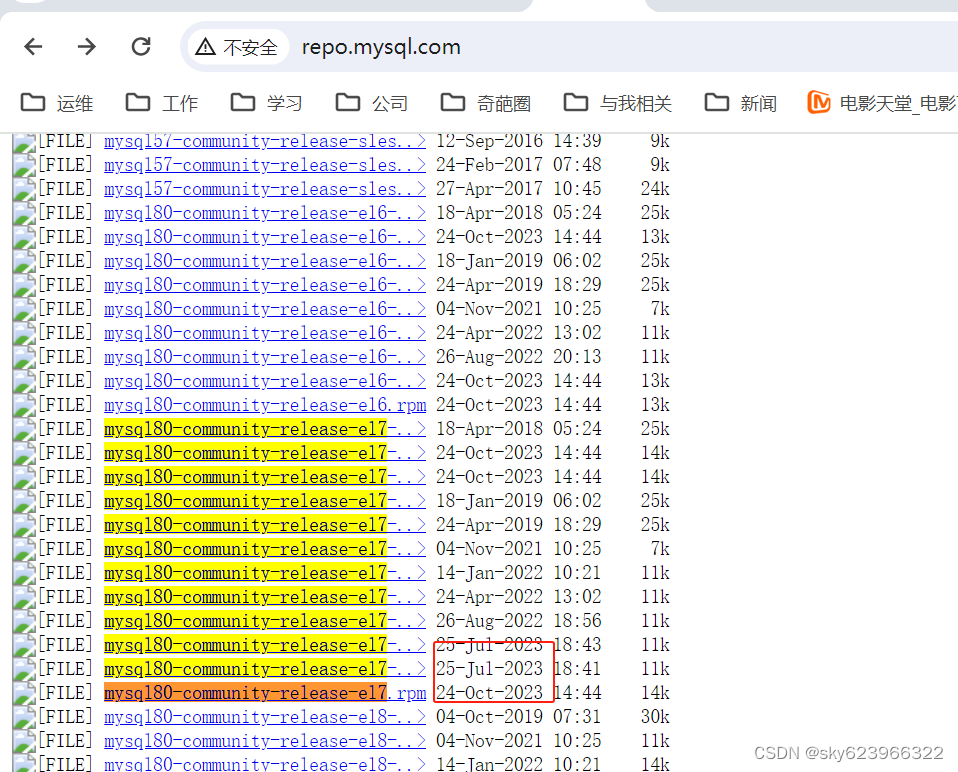Screen dimensions: 958x772
Task: Go back to the previous page
Action: pos(33,46)
